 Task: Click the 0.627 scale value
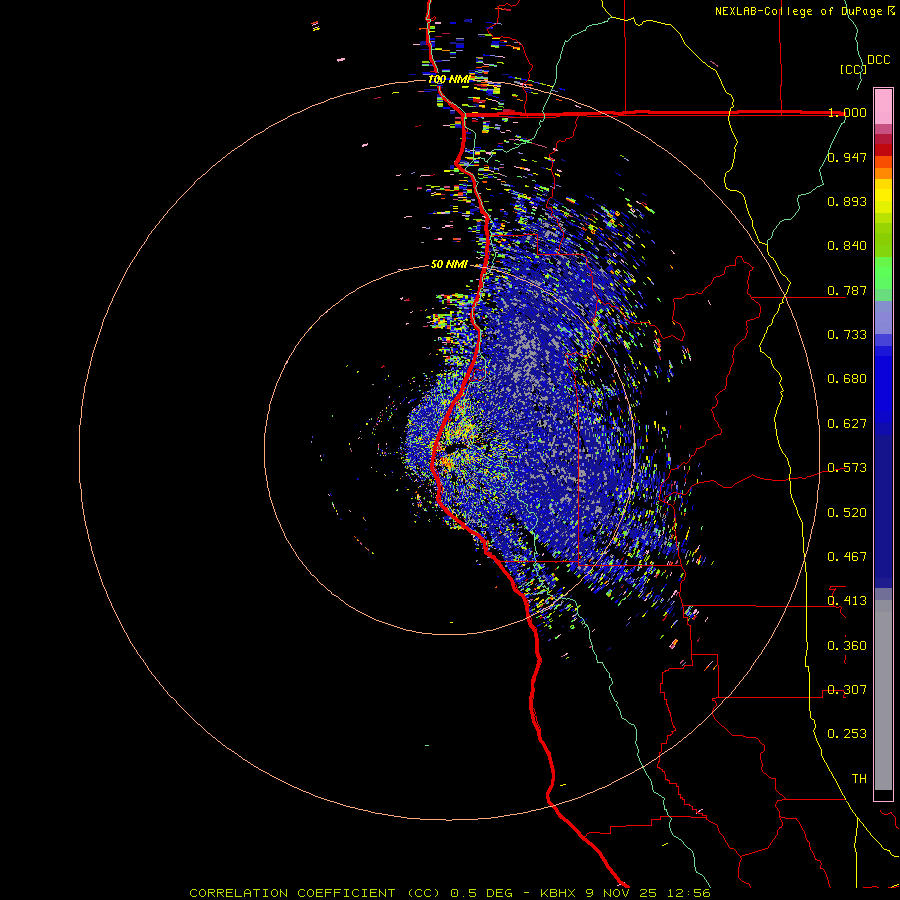847,424
